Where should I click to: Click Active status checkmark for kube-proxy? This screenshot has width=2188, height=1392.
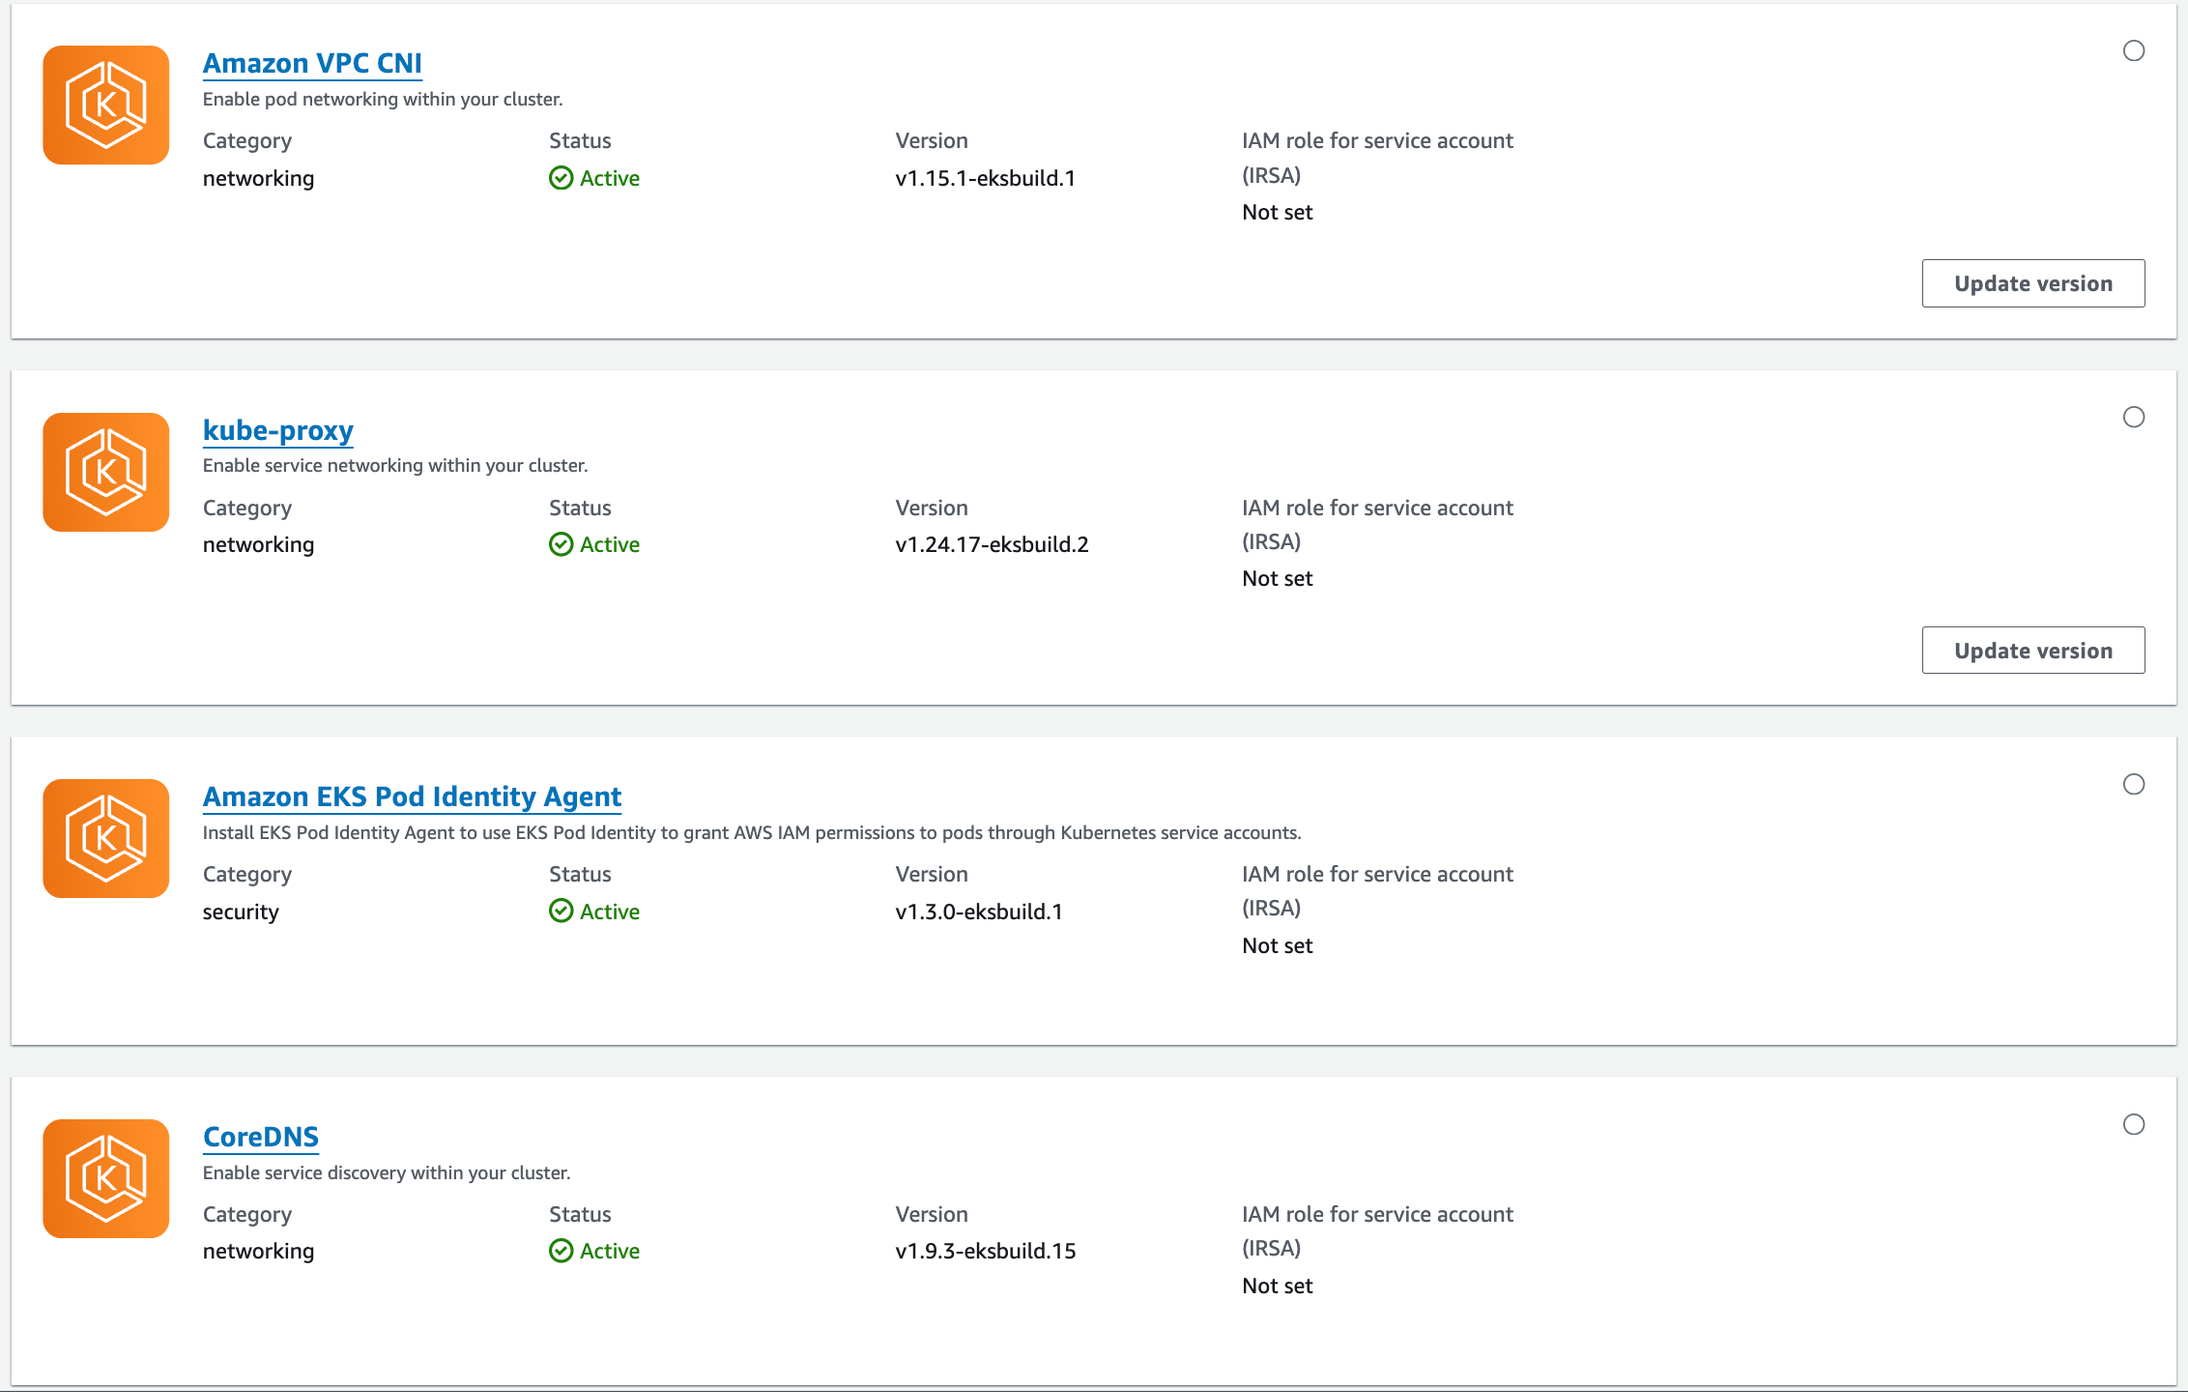point(561,544)
